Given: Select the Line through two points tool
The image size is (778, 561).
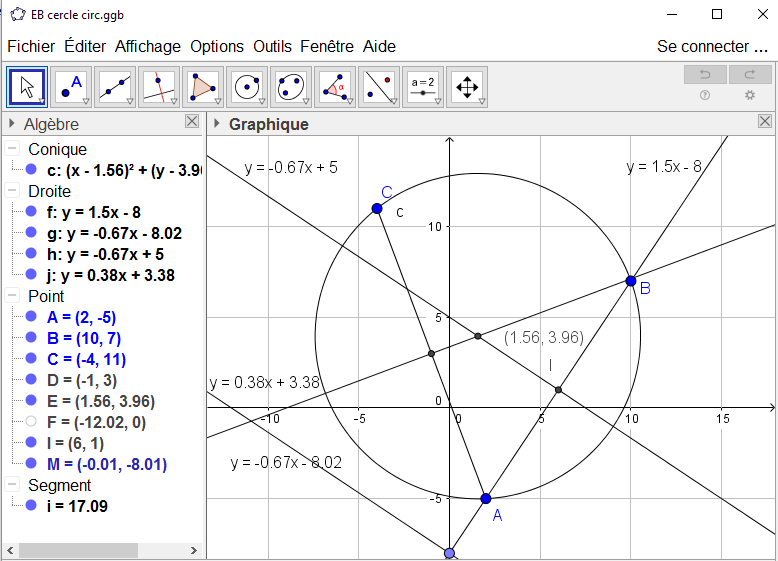Looking at the screenshot, I should [115, 87].
